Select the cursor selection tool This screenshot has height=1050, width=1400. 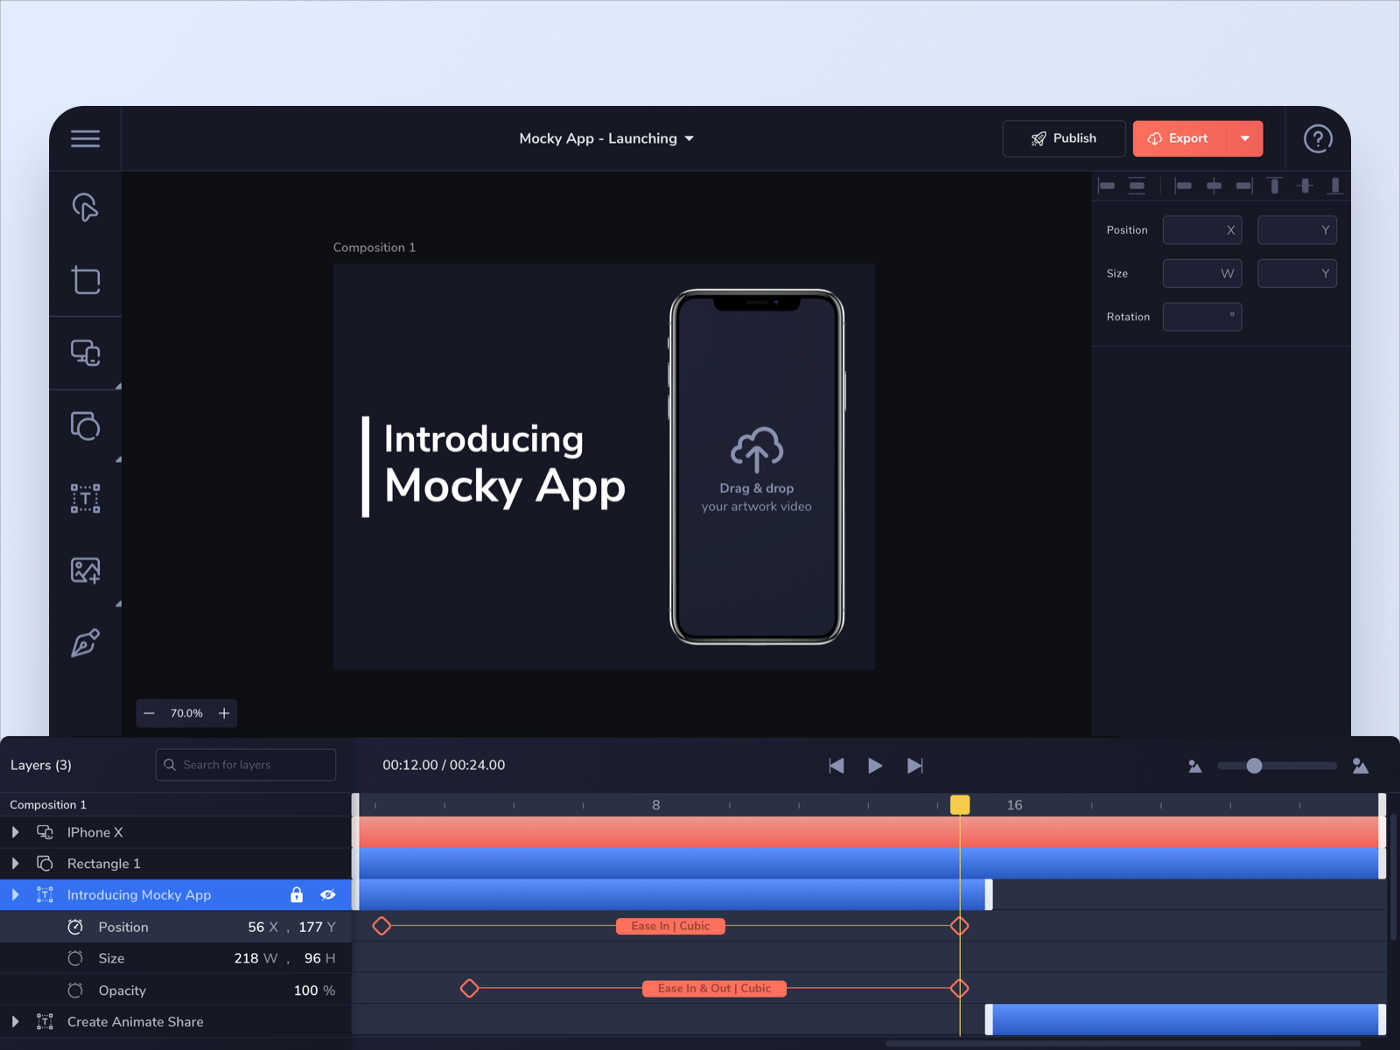[x=85, y=207]
